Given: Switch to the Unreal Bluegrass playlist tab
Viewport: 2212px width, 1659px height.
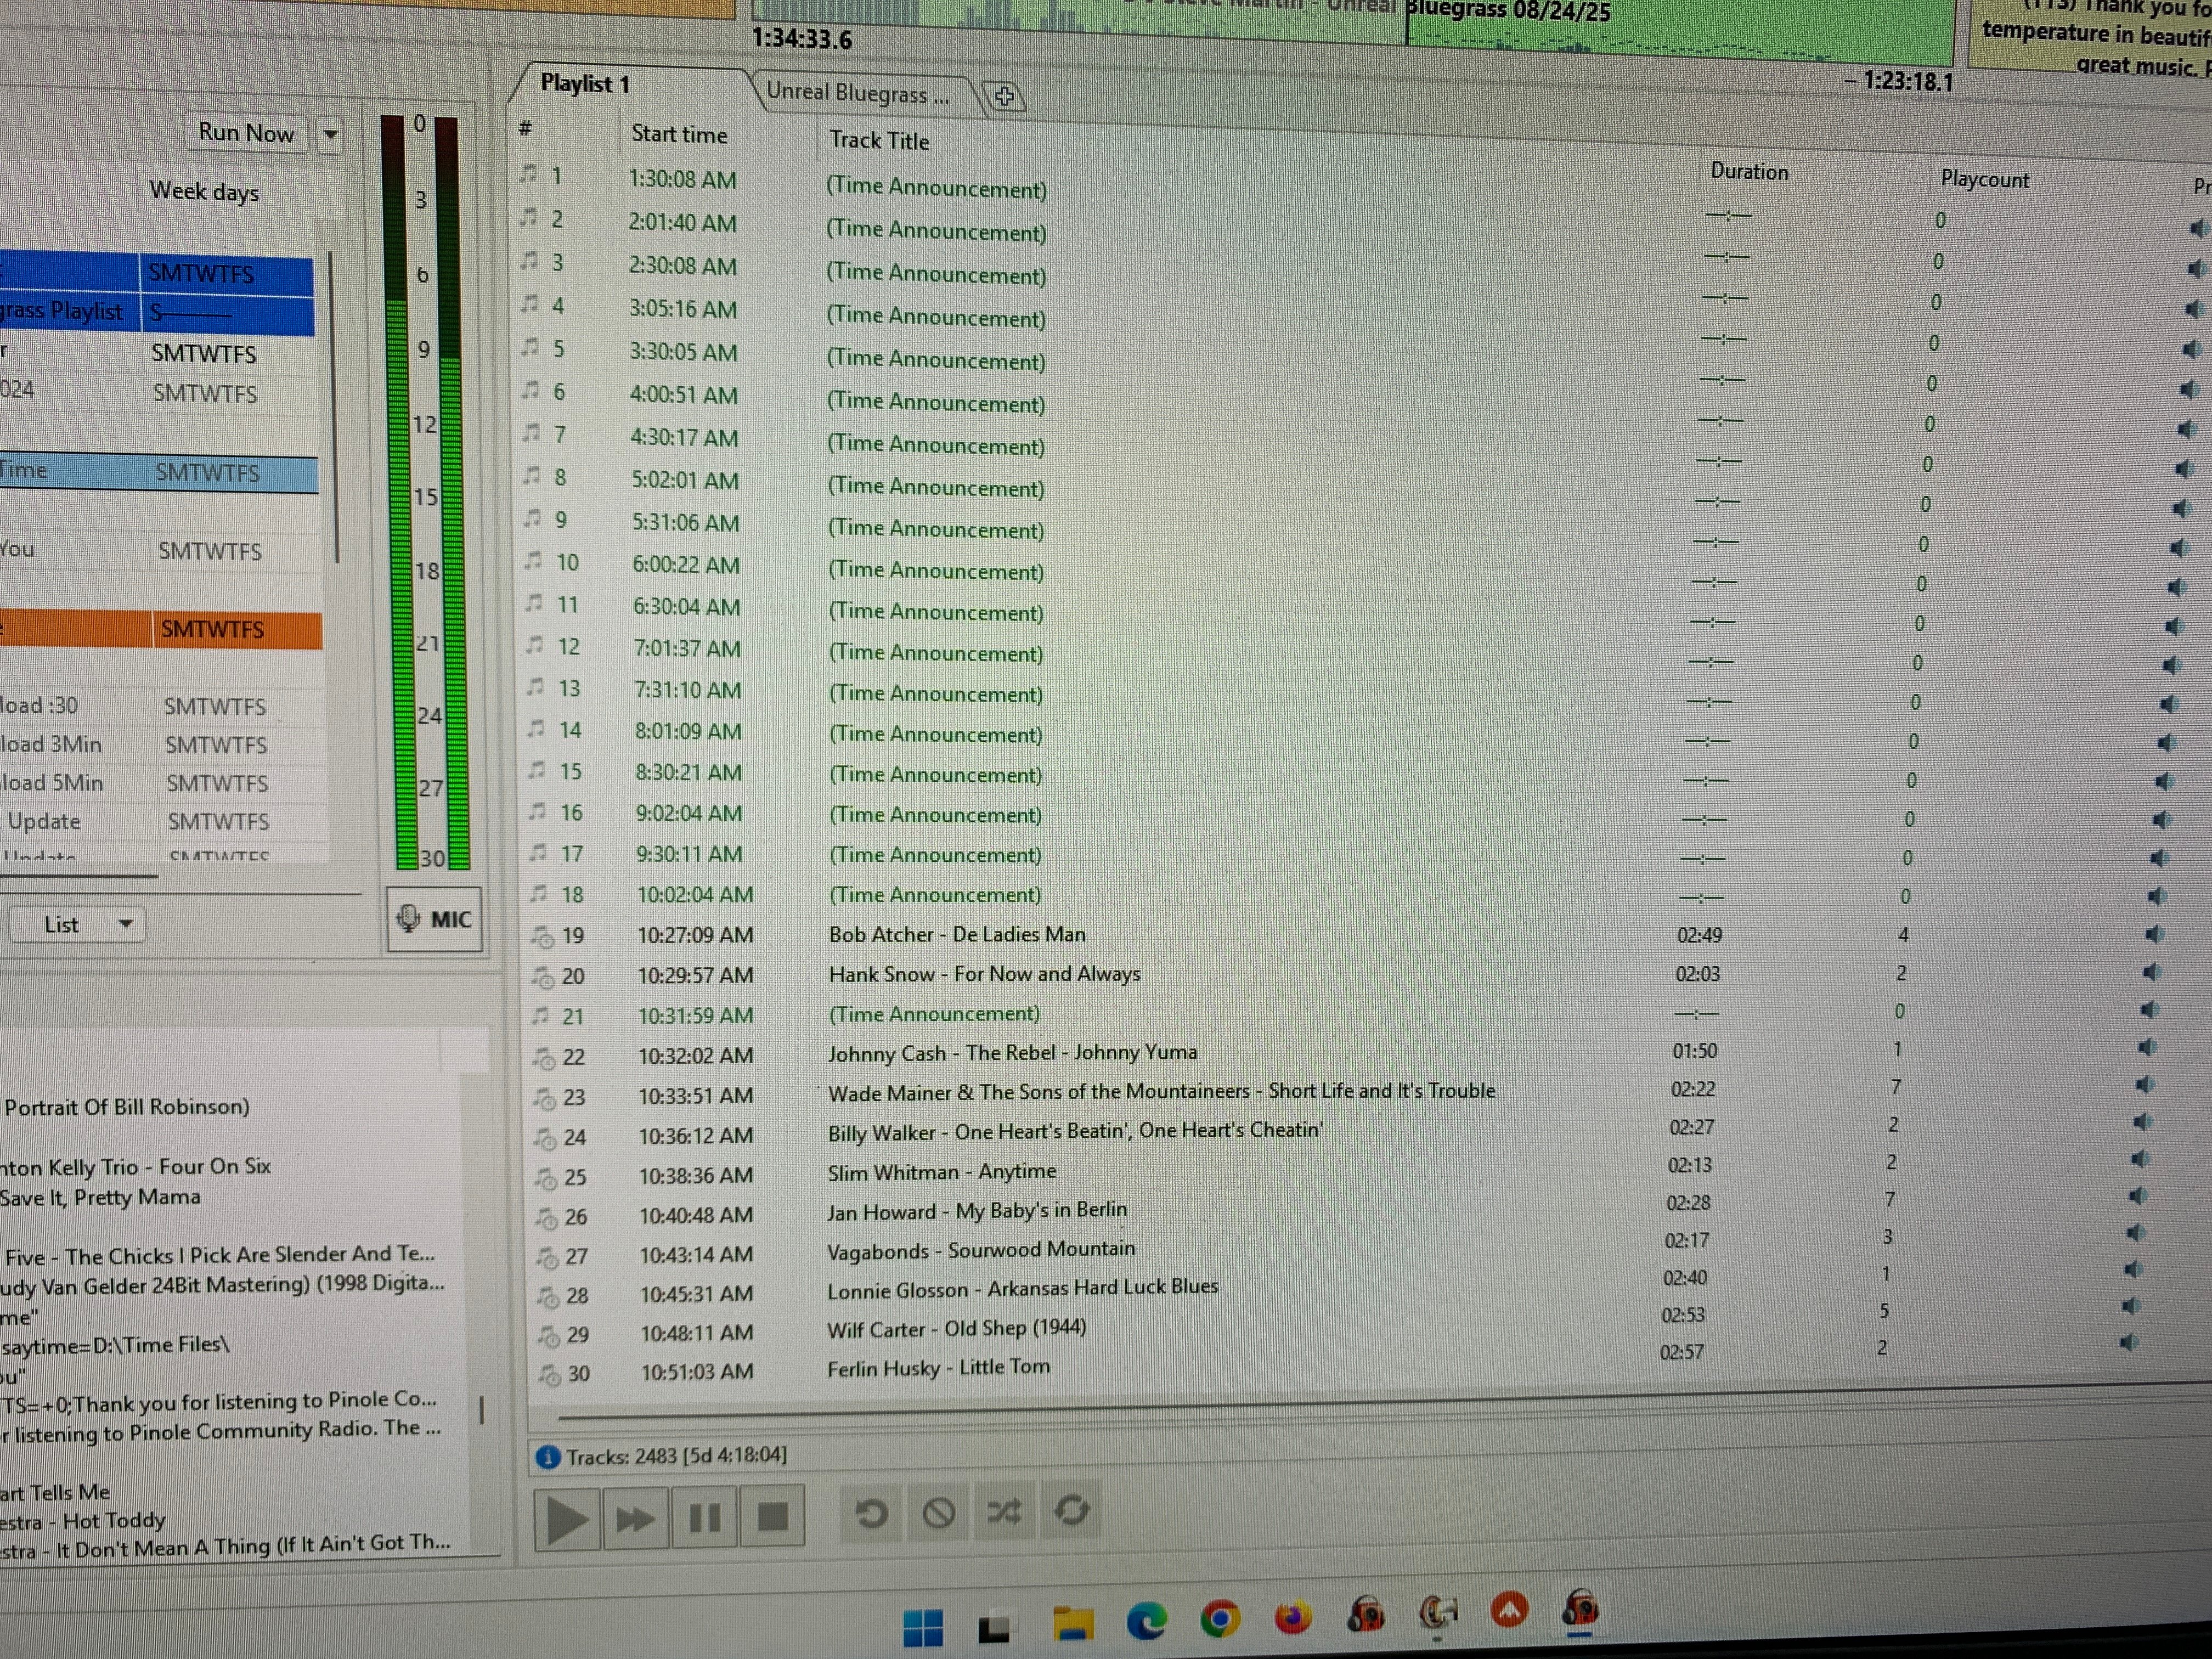Looking at the screenshot, I should tap(857, 93).
